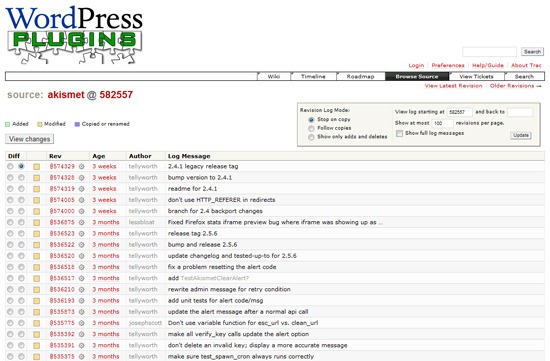This screenshot has height=361, width=550.
Task: Open the About Trac link
Action: [526, 66]
